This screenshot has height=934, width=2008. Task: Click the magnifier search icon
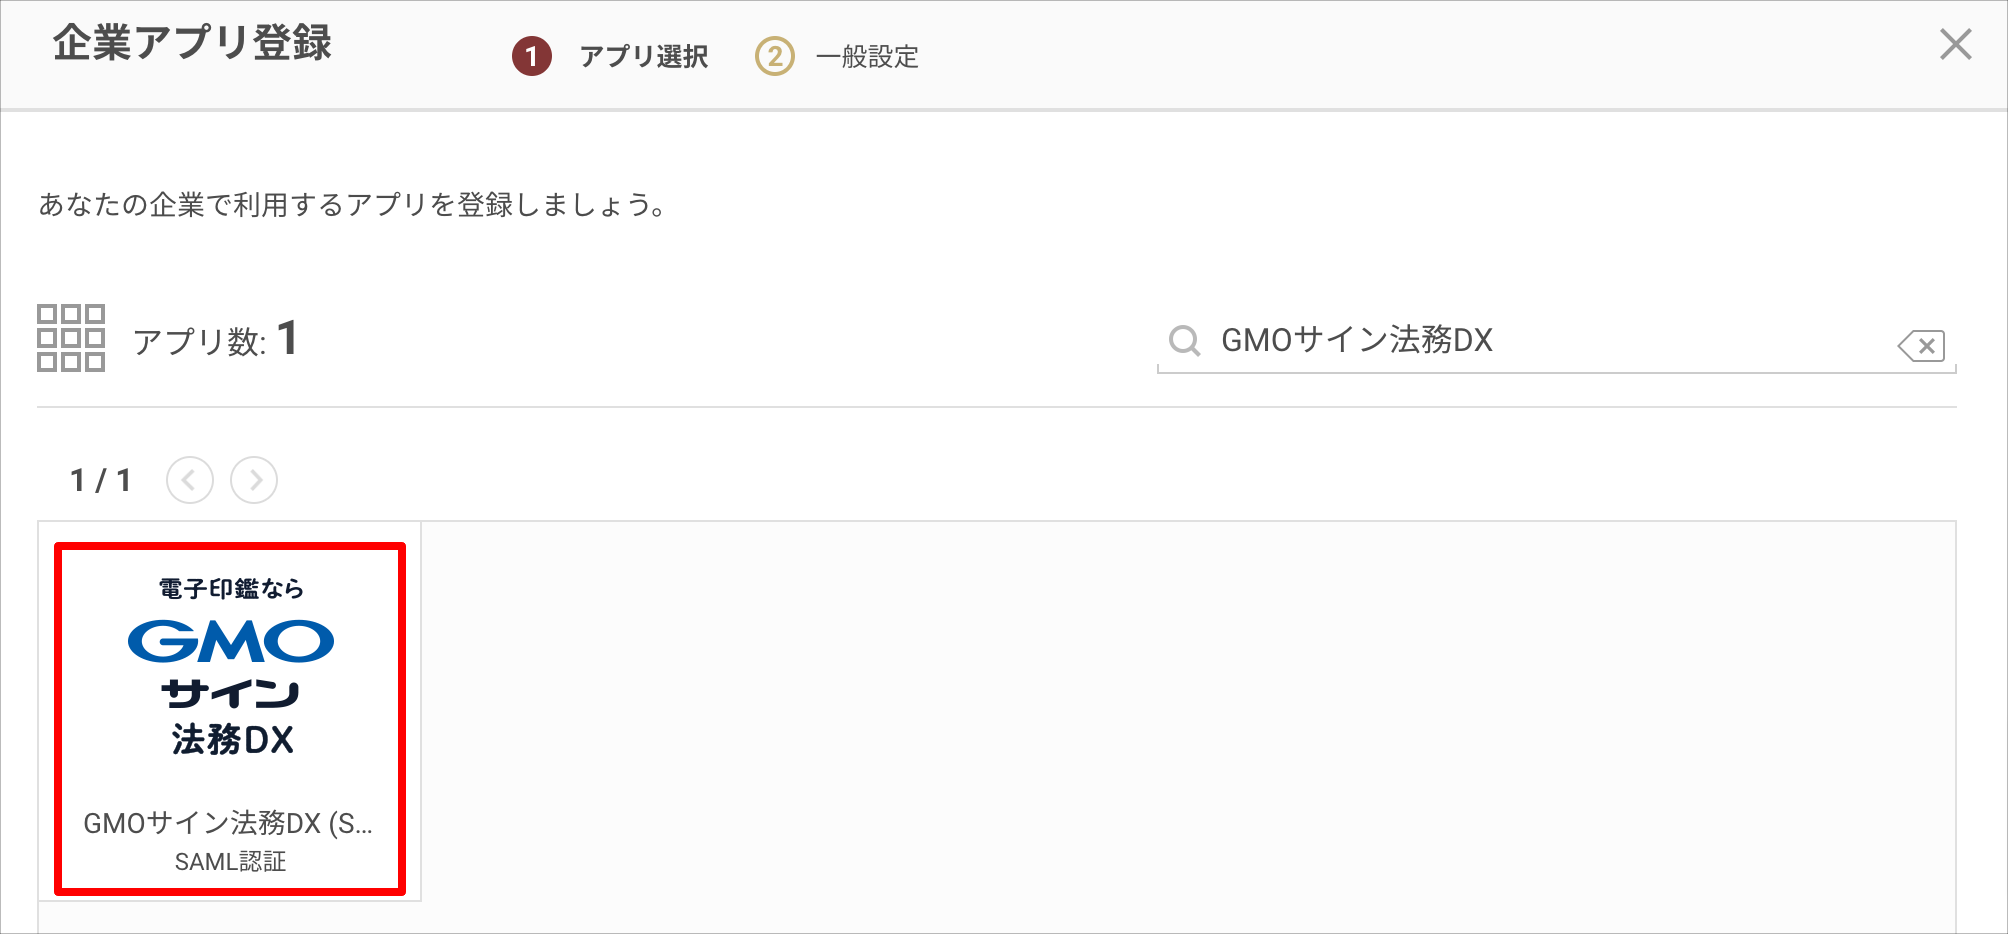coord(1185,341)
